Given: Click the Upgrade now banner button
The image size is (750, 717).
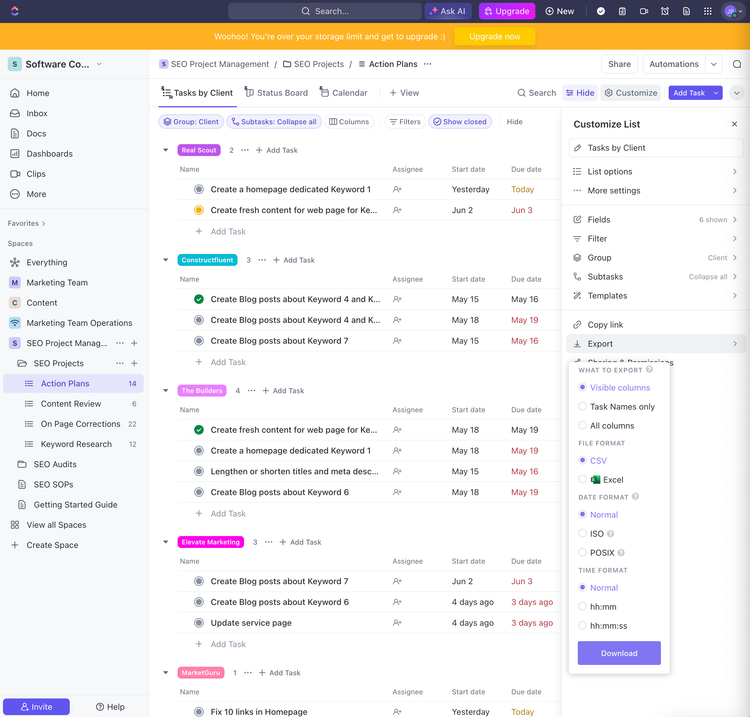Looking at the screenshot, I should point(495,36).
